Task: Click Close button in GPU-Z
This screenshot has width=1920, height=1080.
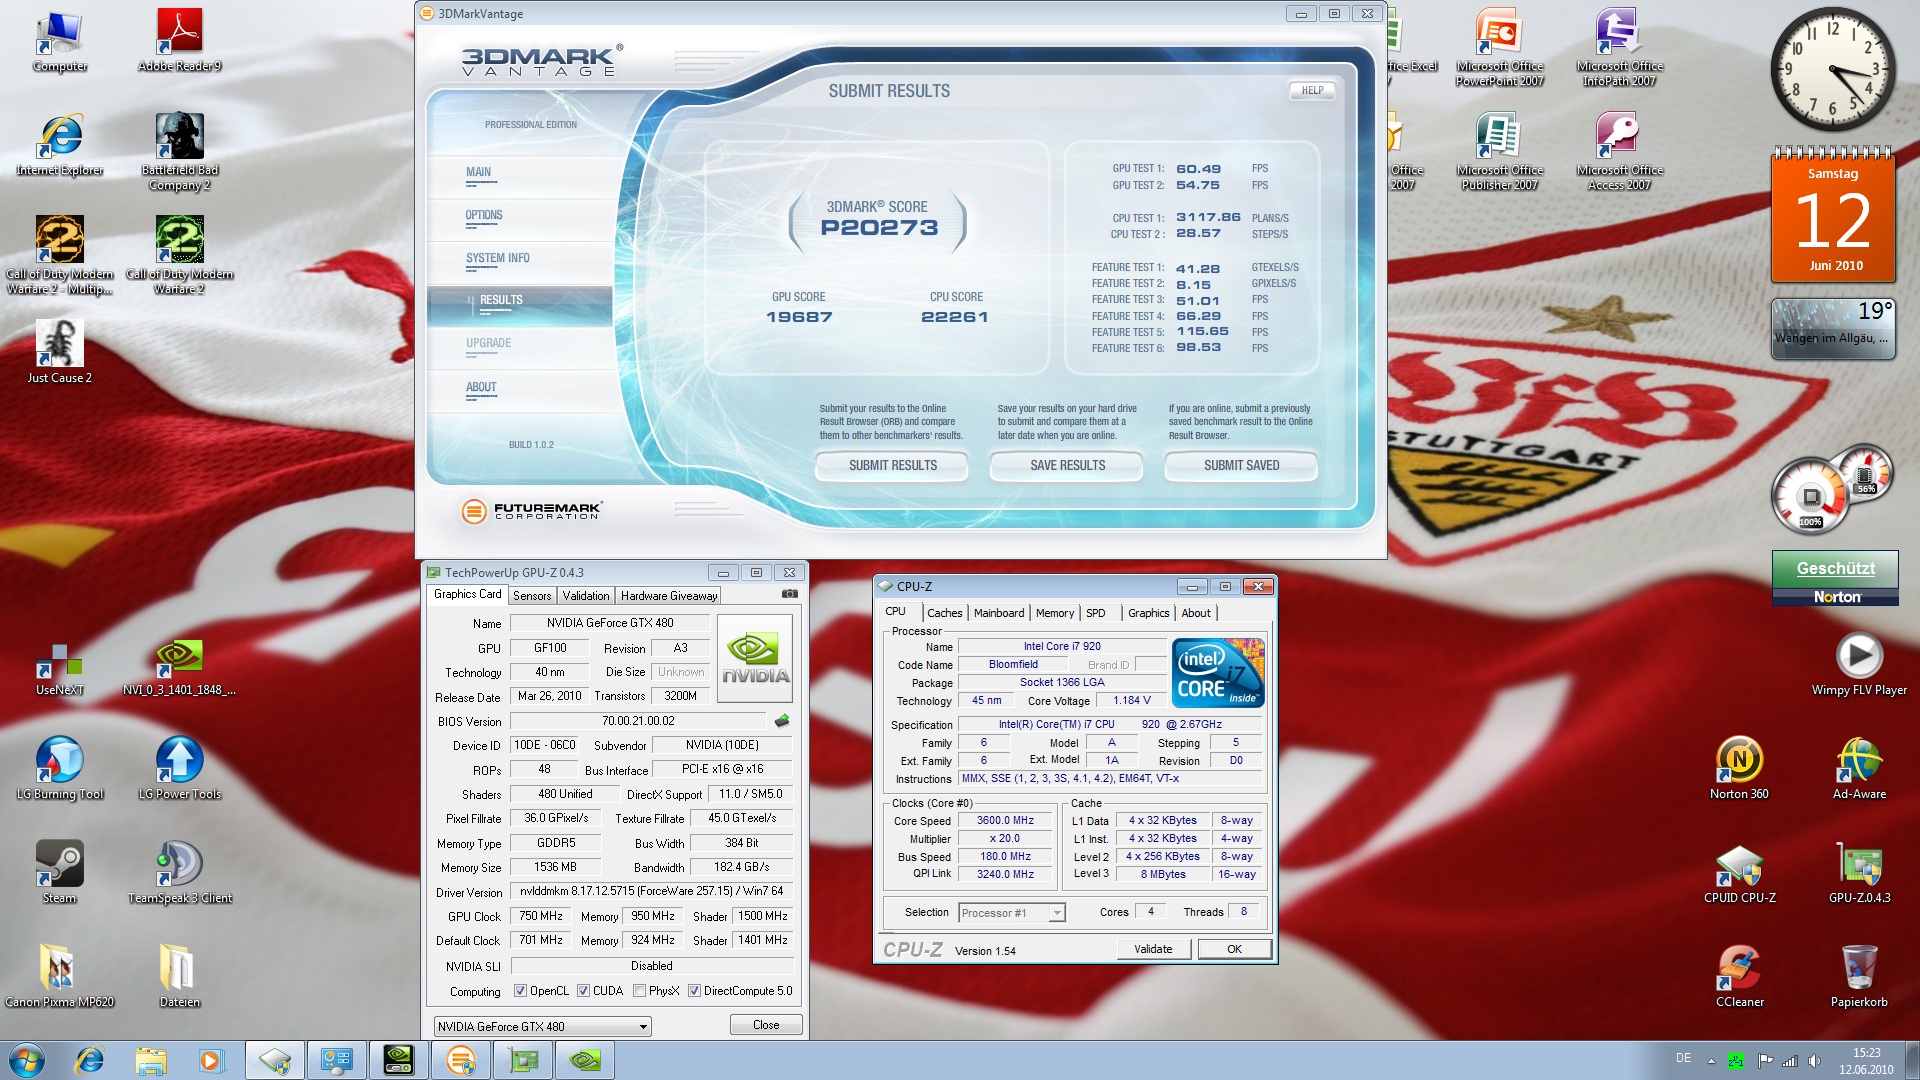Action: pyautogui.click(x=766, y=1025)
